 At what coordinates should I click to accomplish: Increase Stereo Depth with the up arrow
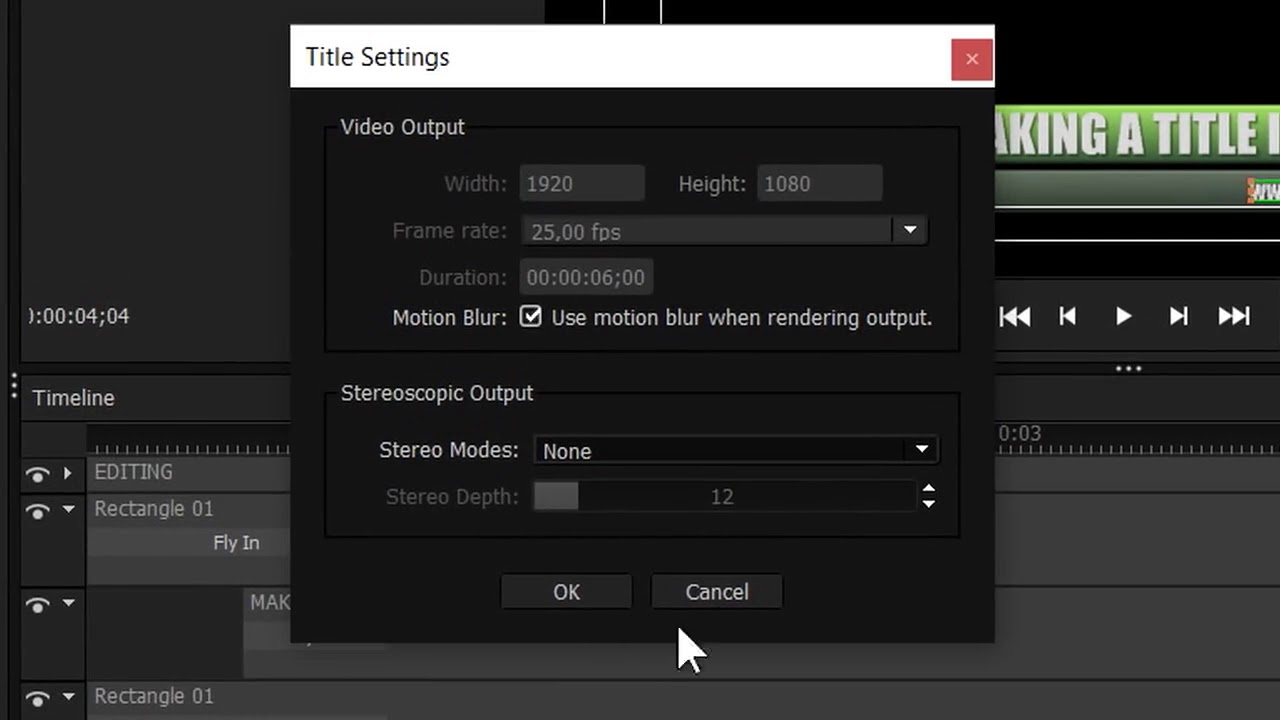[929, 489]
